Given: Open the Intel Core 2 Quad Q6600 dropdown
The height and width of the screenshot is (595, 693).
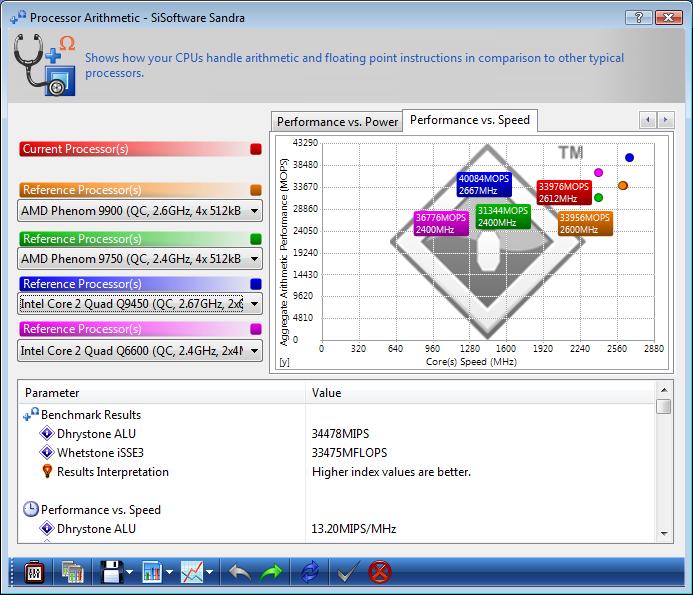Looking at the screenshot, I should coord(140,351).
